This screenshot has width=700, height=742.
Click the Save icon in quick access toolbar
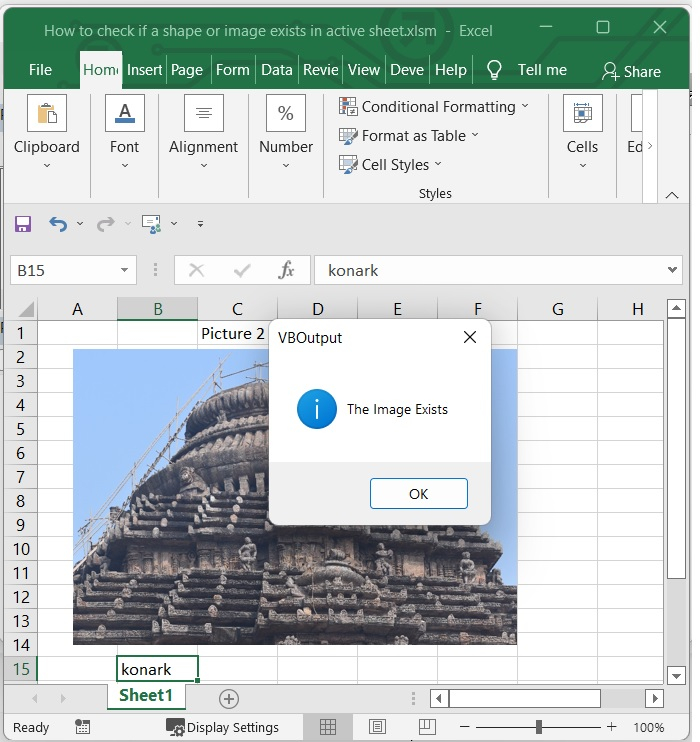pos(23,224)
